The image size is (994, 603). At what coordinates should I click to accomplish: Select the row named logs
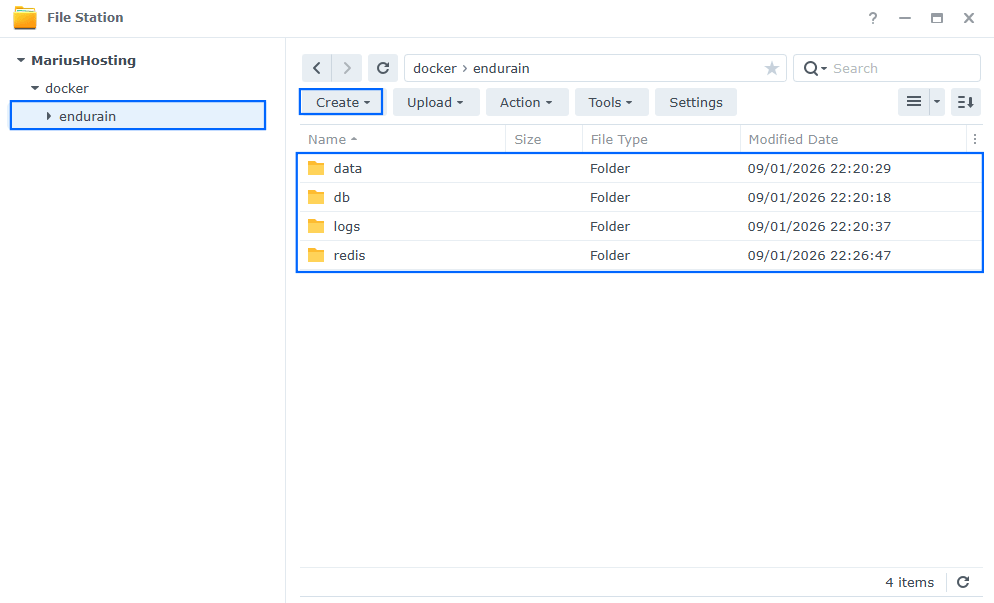tap(640, 226)
